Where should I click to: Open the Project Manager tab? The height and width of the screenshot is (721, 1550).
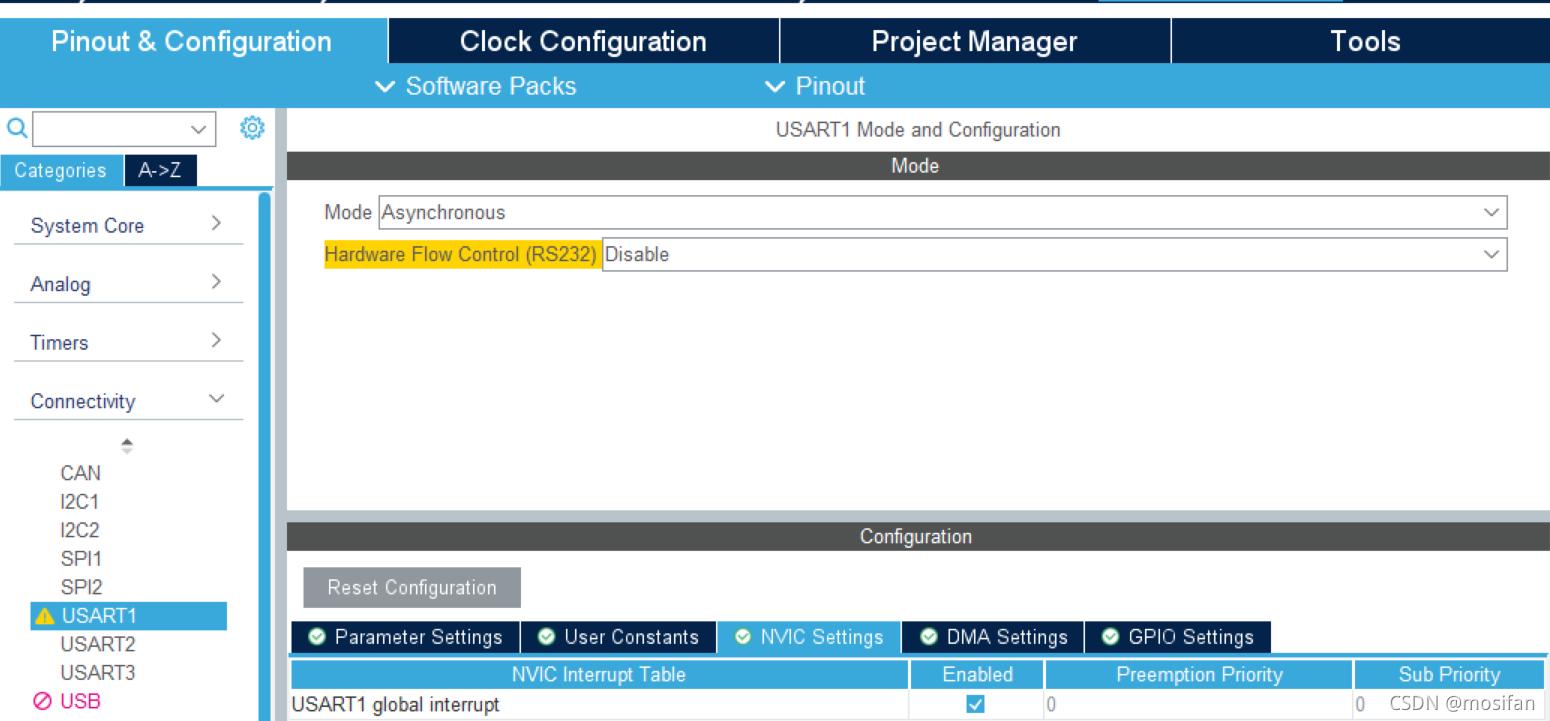pos(975,41)
